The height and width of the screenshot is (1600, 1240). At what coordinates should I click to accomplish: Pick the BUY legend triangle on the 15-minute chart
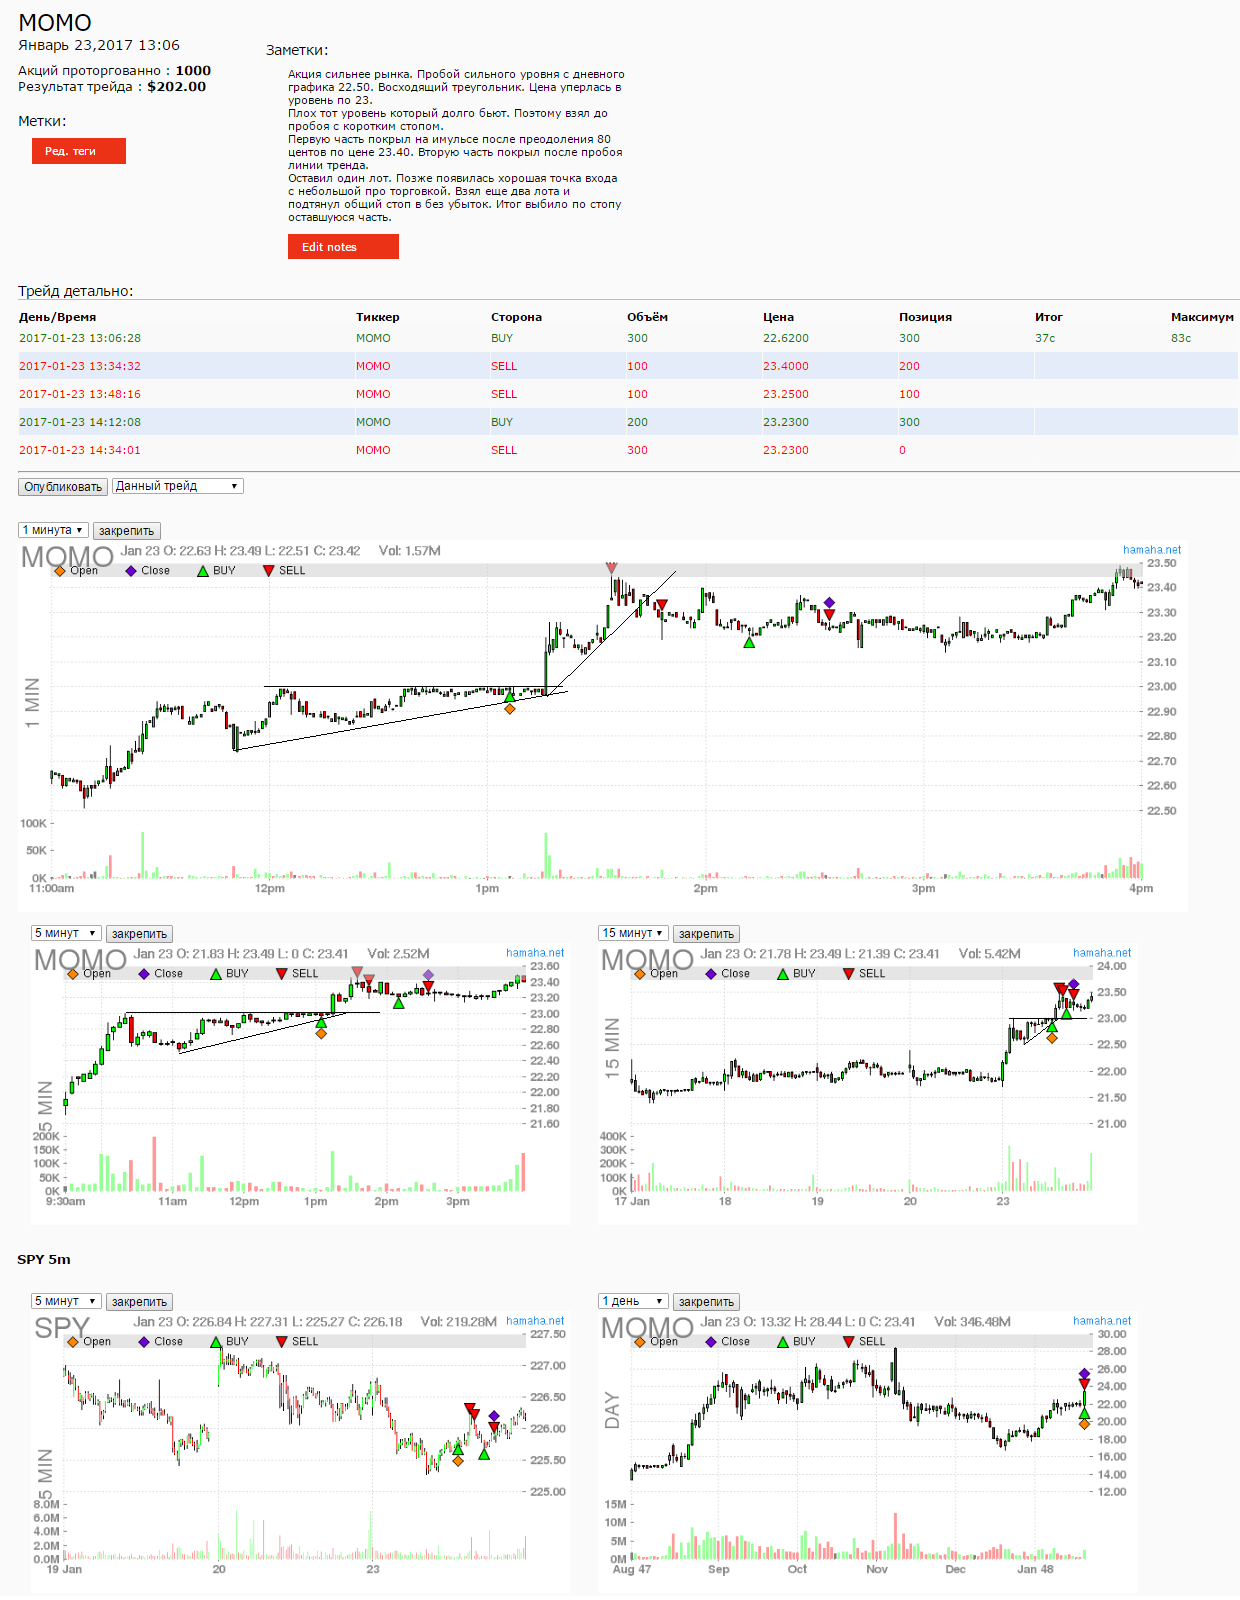783,974
